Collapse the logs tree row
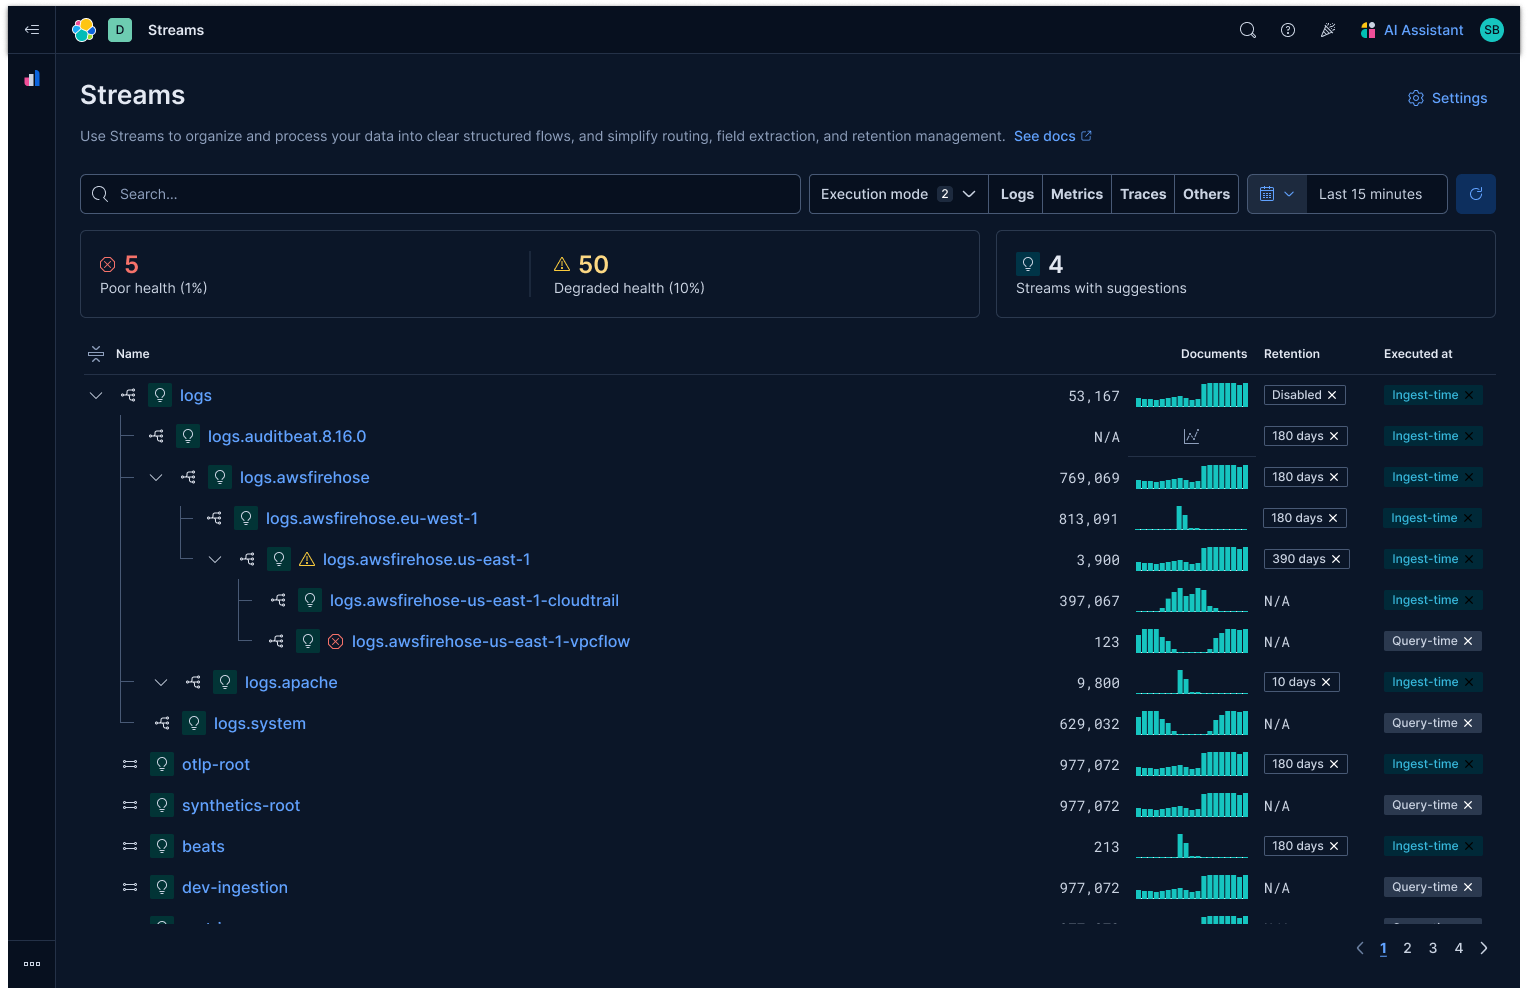The width and height of the screenshot is (1528, 988). pyautogui.click(x=96, y=395)
